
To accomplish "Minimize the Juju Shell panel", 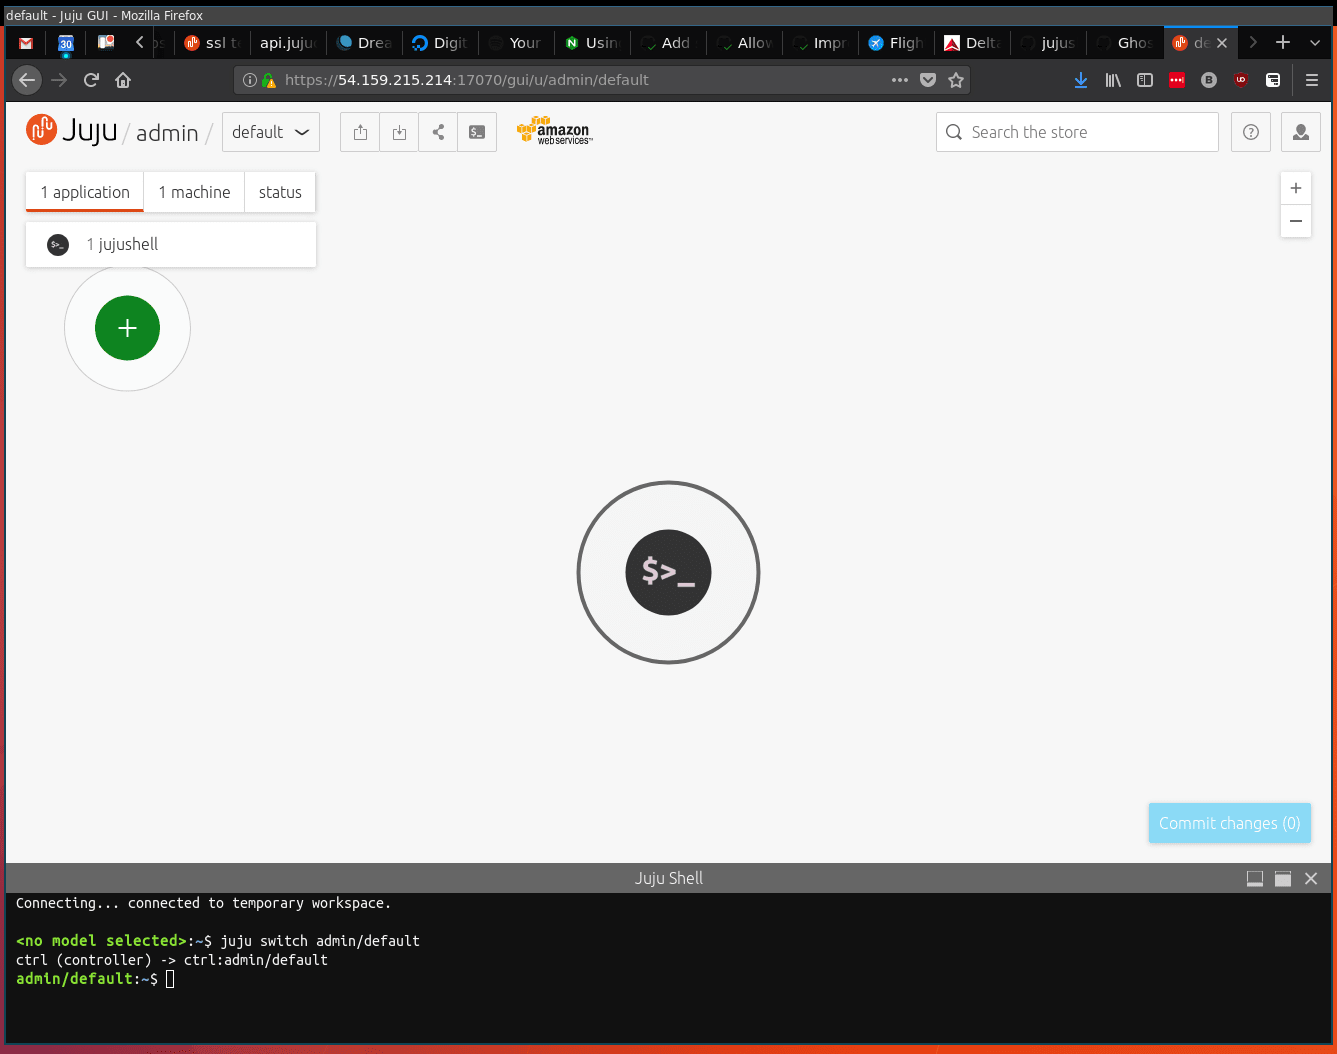I will tap(1255, 878).
